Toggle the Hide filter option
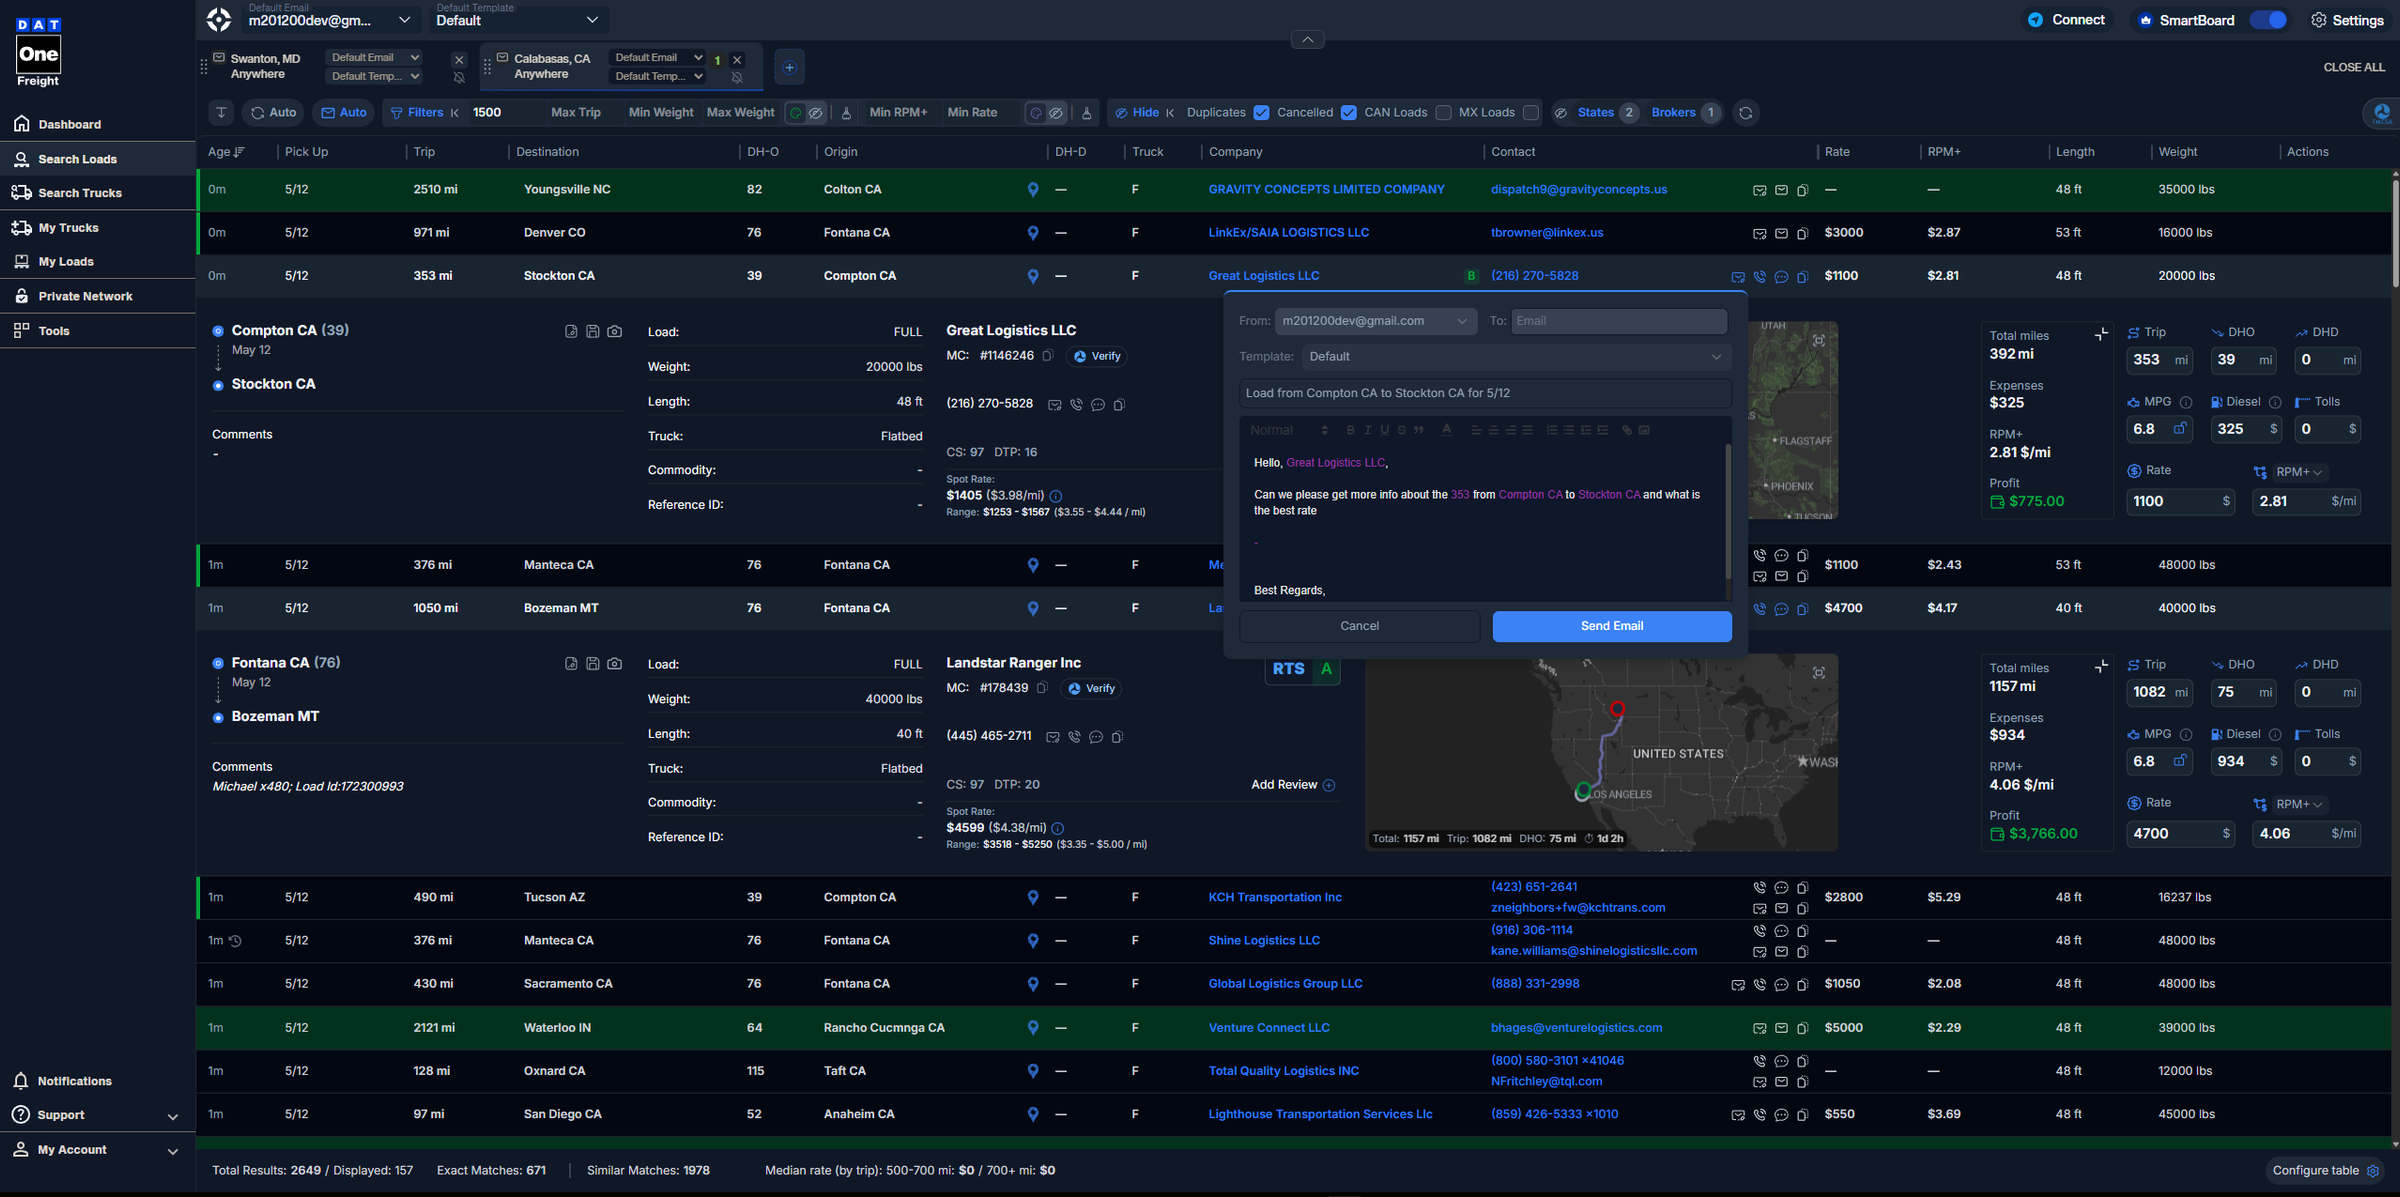Image resolution: width=2400 pixels, height=1197 pixels. [x=1136, y=113]
